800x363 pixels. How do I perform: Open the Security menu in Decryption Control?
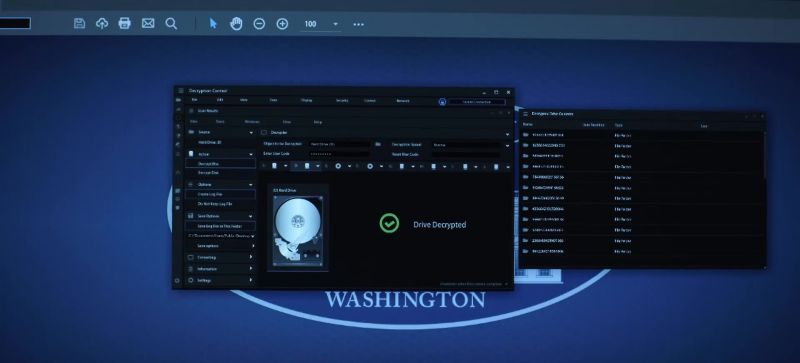[x=342, y=101]
